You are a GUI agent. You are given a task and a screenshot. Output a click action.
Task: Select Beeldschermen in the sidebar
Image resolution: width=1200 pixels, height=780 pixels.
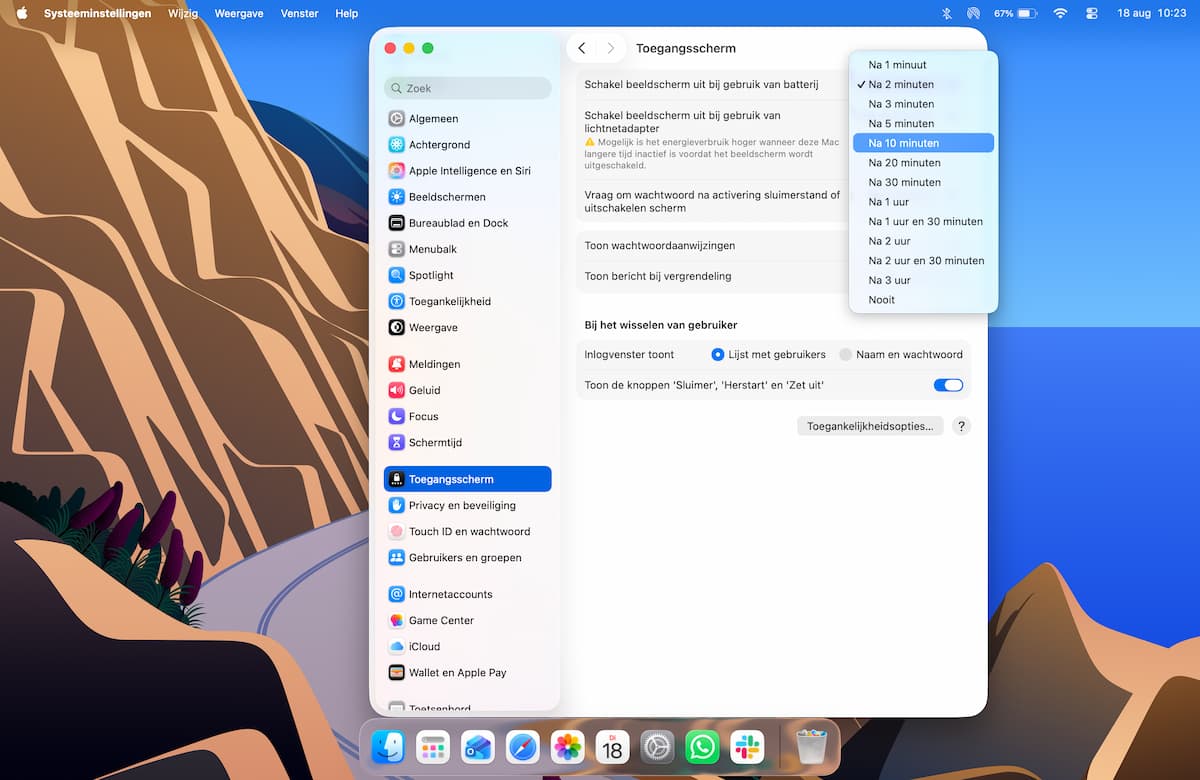pyautogui.click(x=467, y=197)
